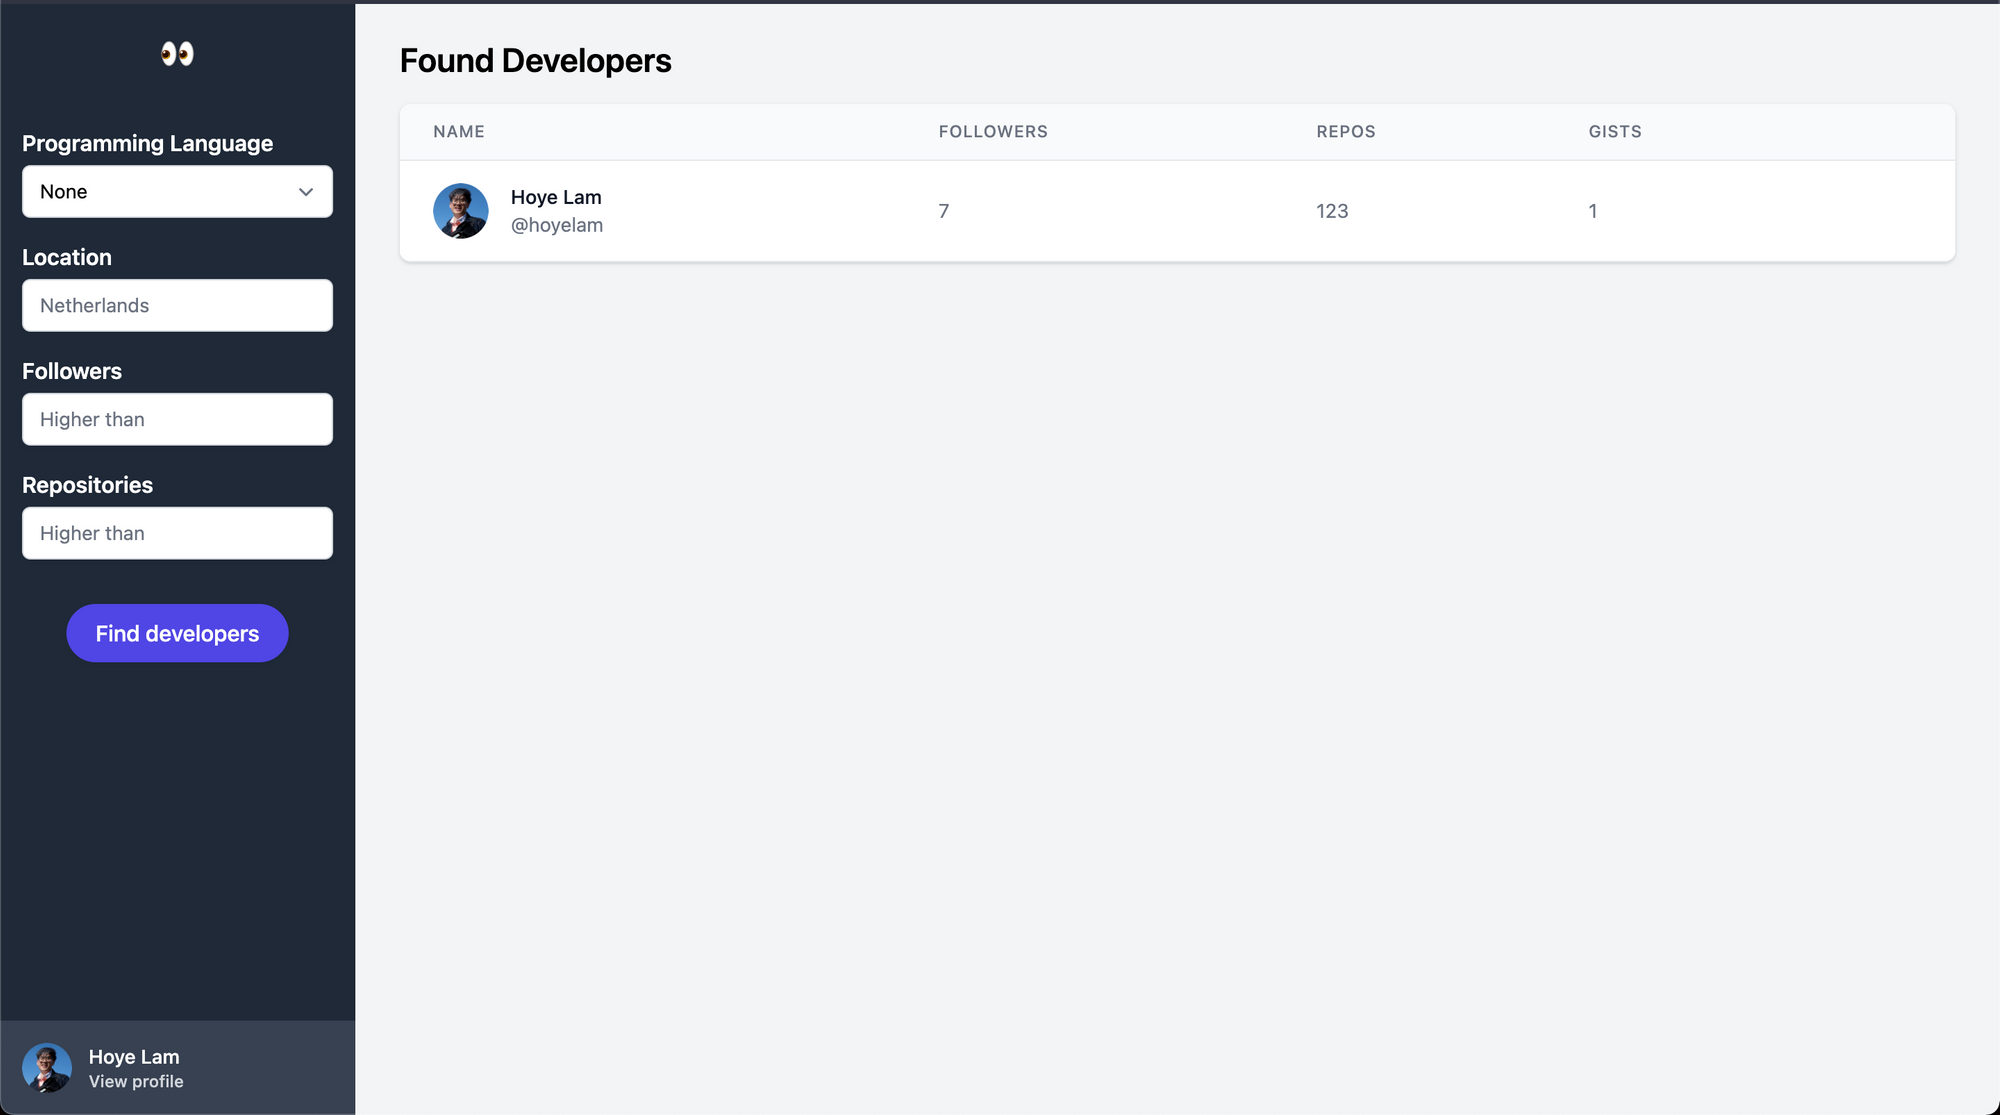Click the FOLLOWERS column header
2000x1115 pixels.
pyautogui.click(x=993, y=132)
